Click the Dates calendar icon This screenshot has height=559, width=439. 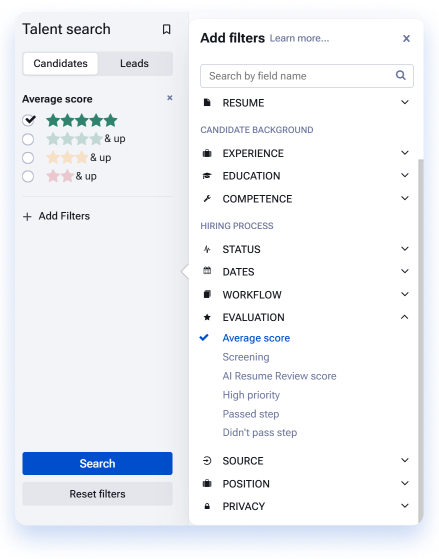coord(207,271)
